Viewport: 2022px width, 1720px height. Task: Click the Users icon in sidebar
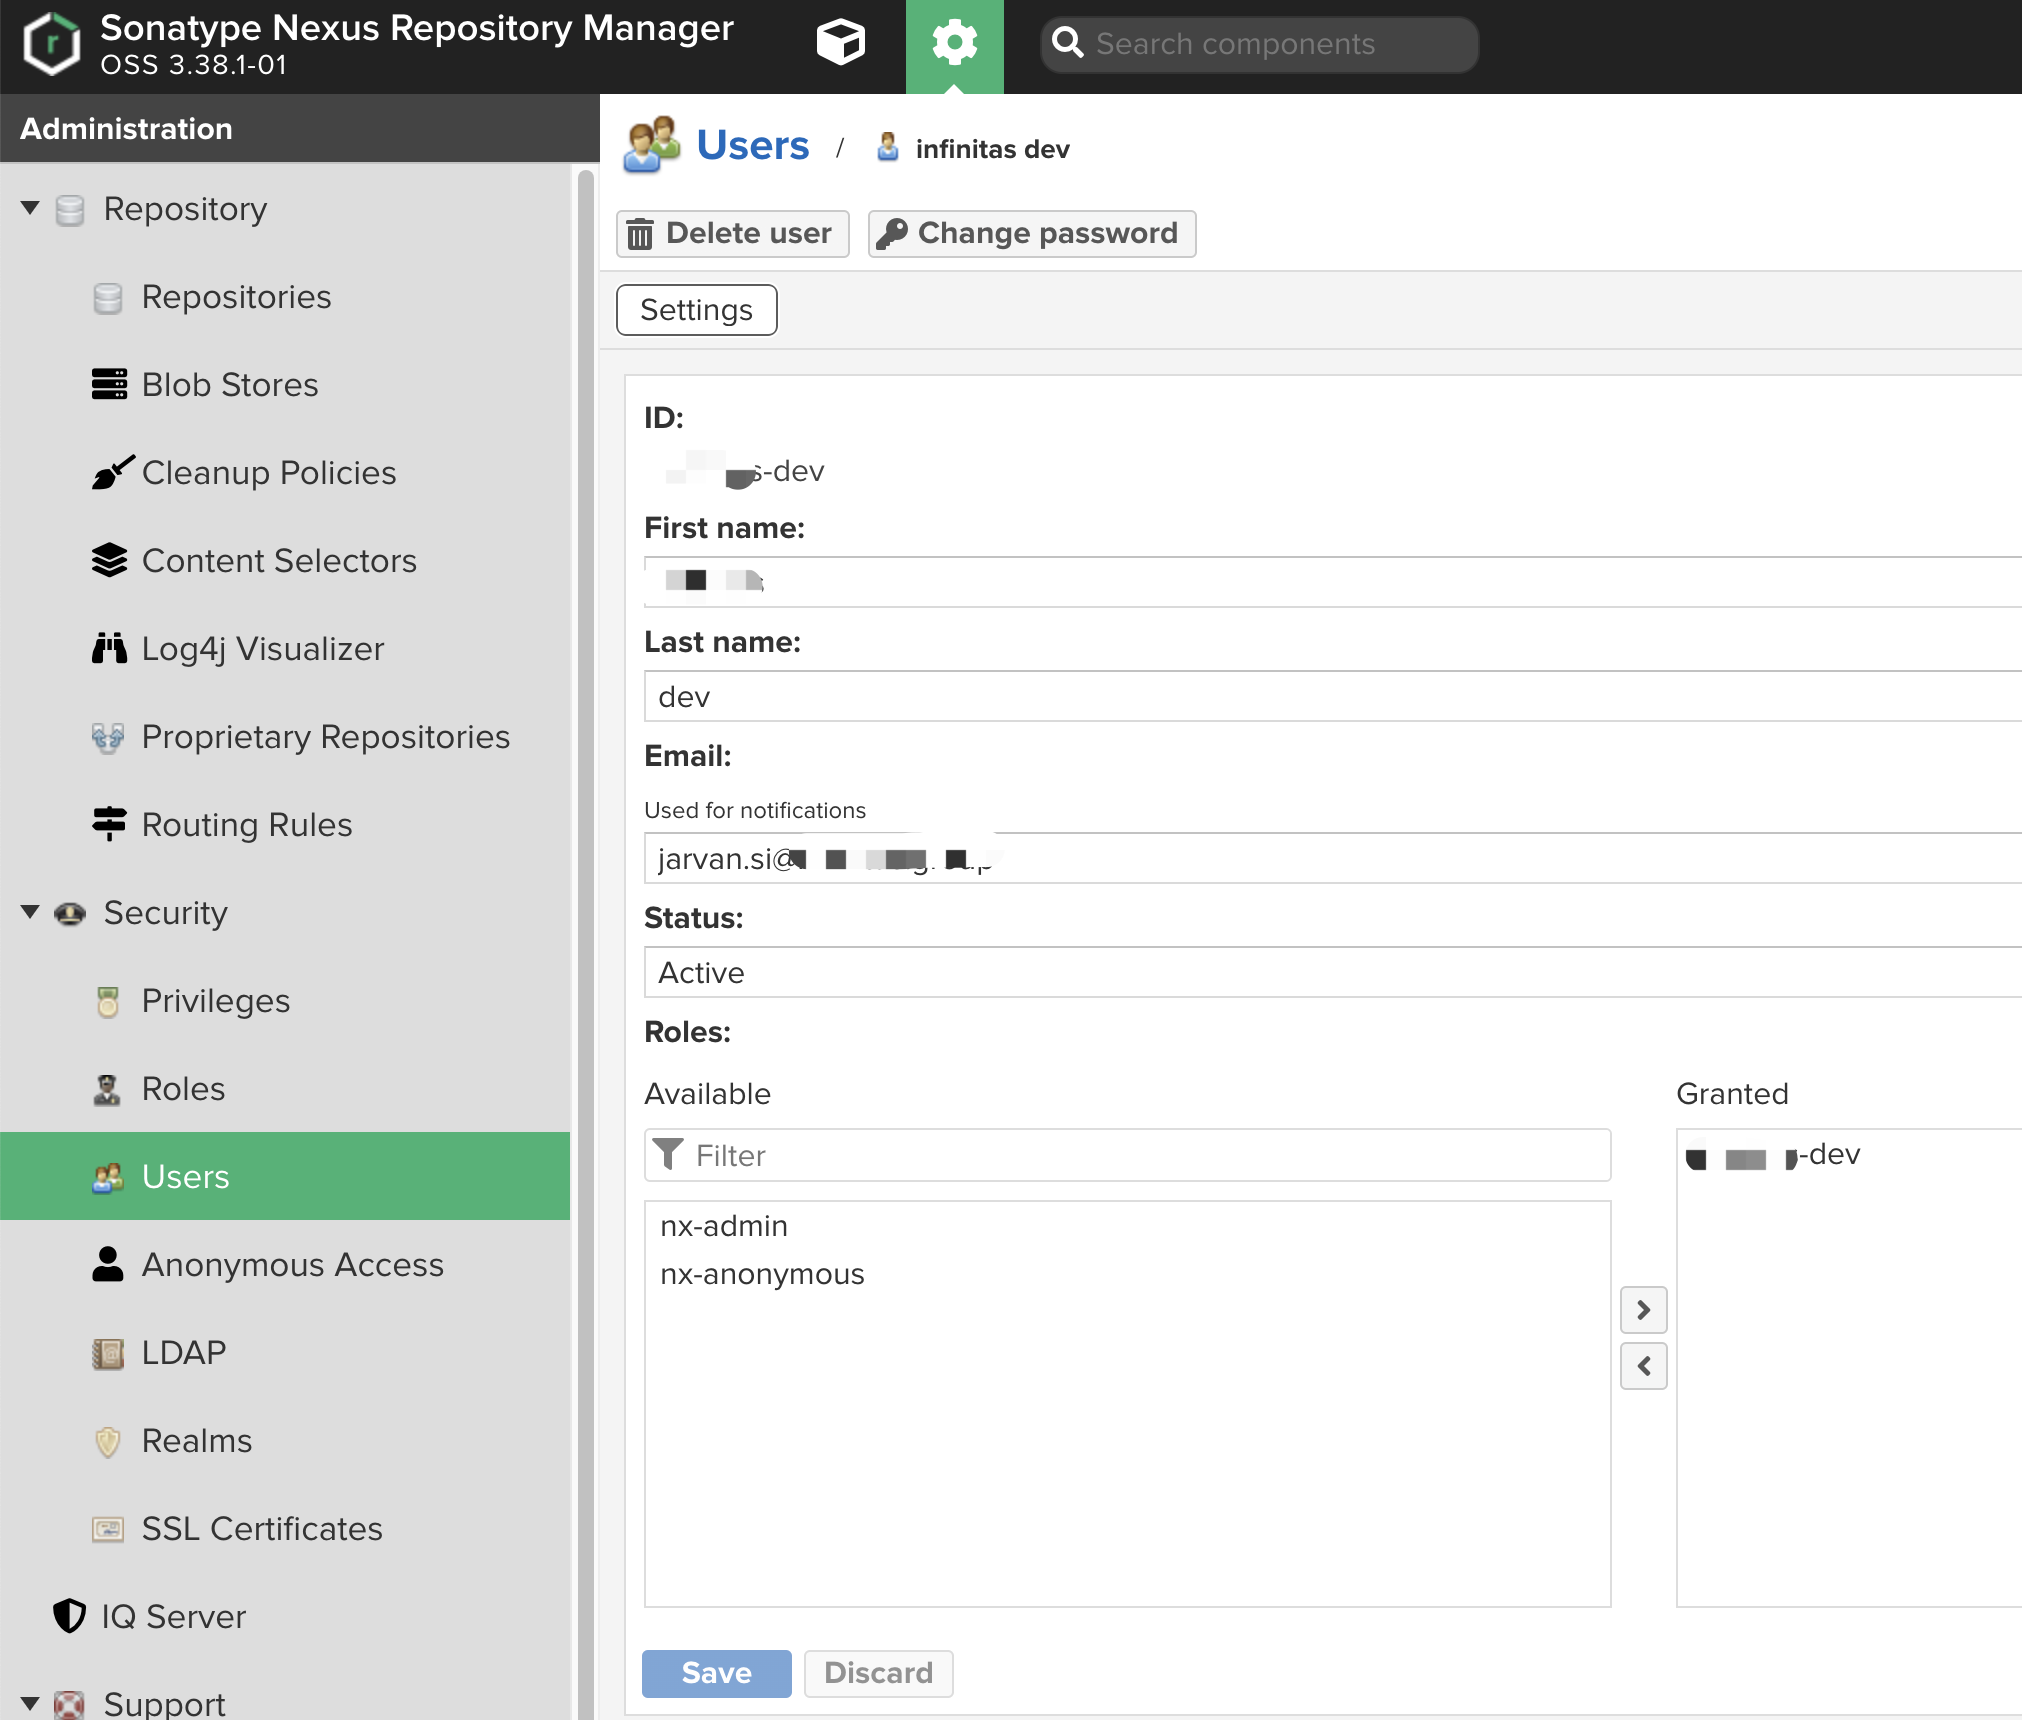(x=108, y=1177)
